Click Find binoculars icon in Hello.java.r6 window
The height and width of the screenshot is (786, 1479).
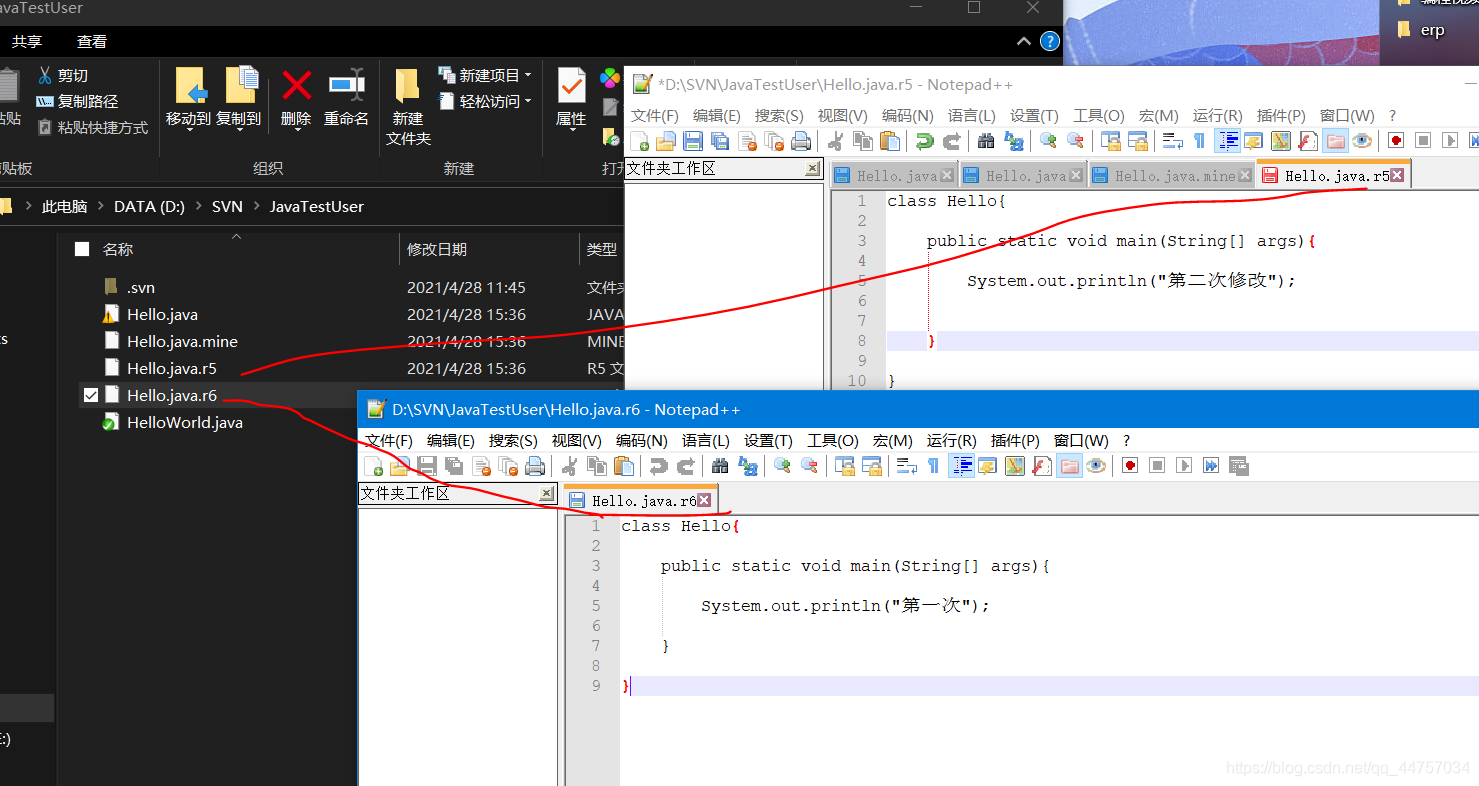click(719, 466)
